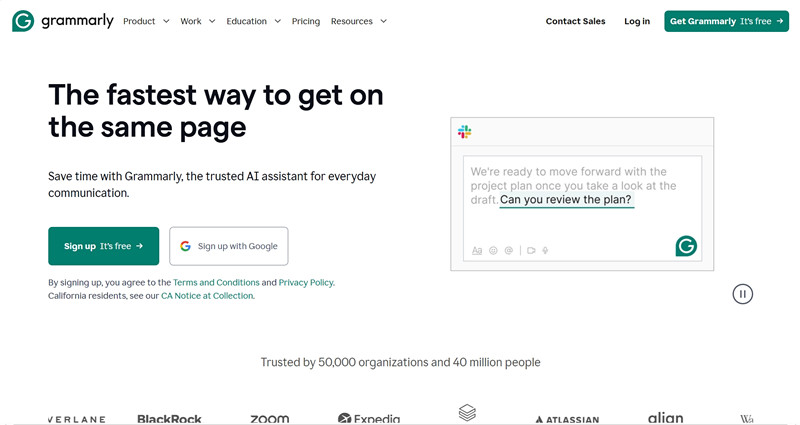Click the grammarly wordmark in header

point(78,21)
